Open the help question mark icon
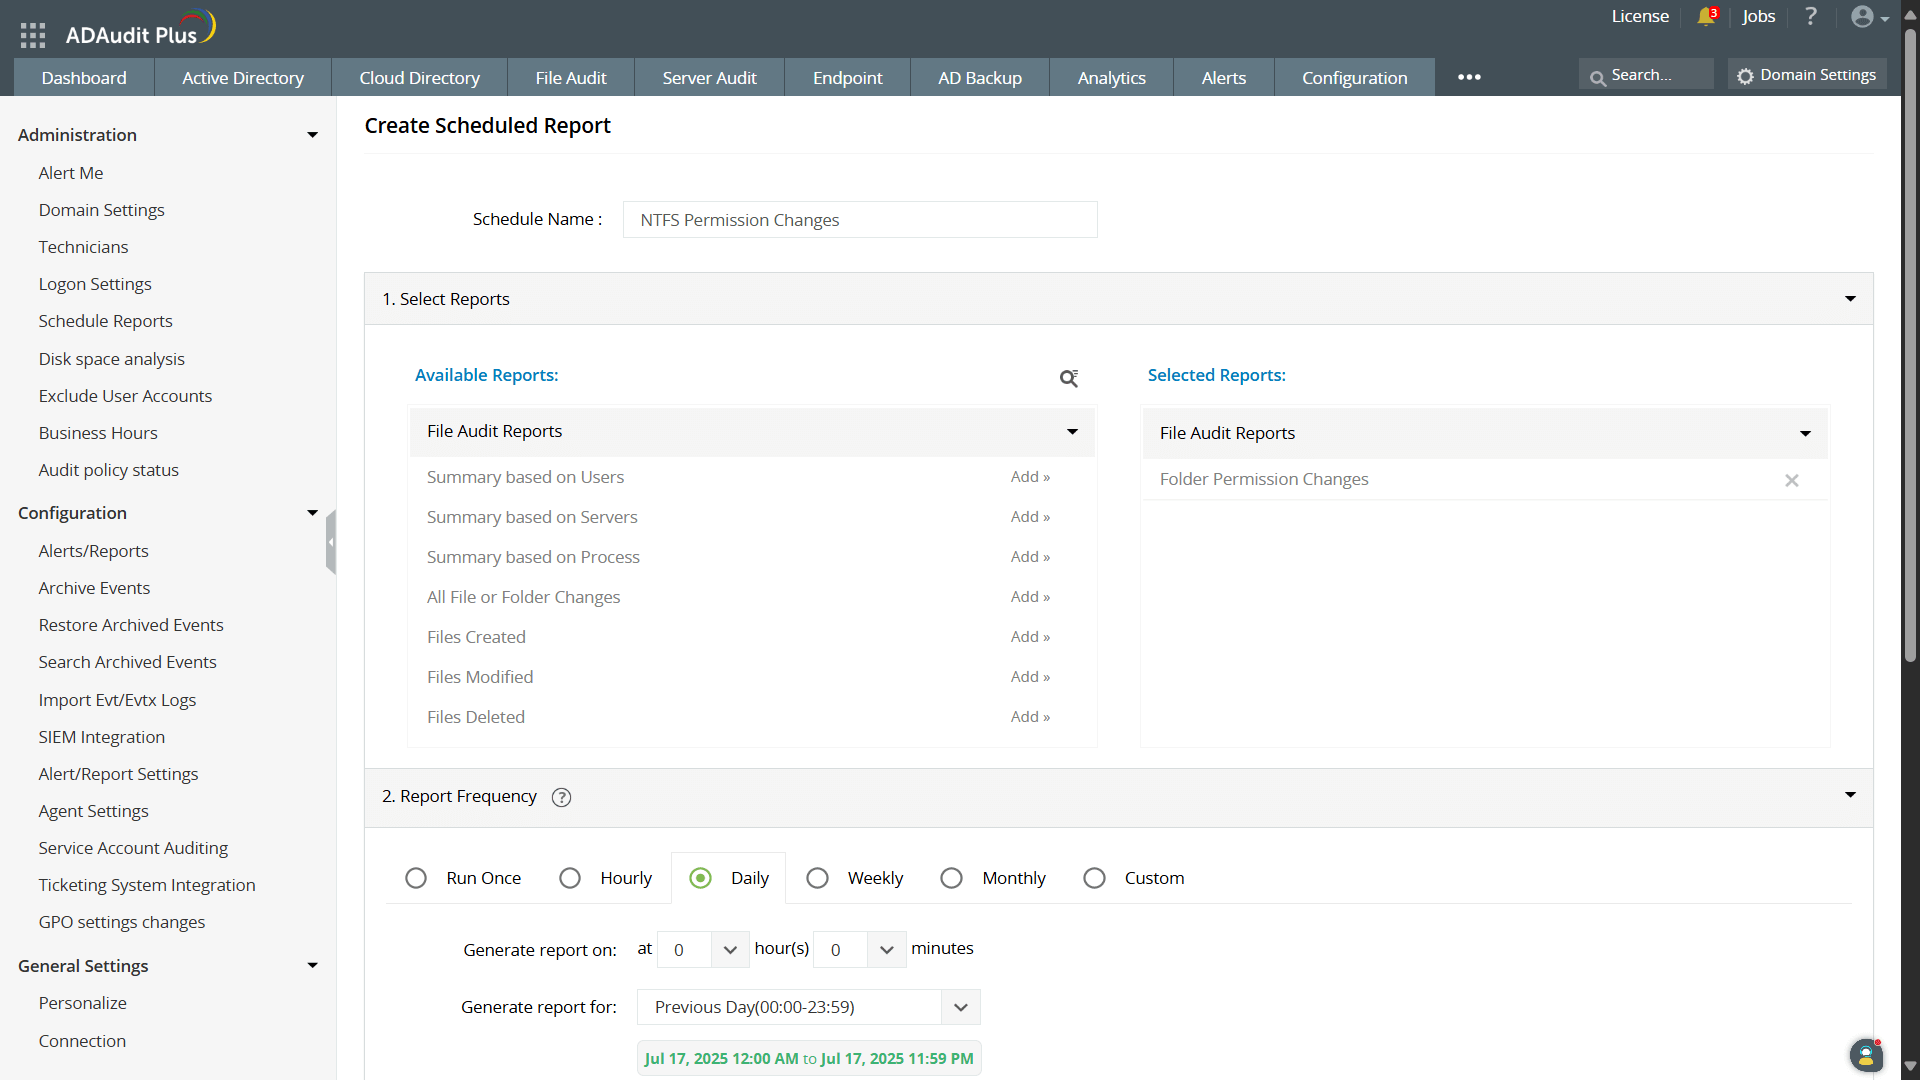The width and height of the screenshot is (1920, 1080). 1810,16
